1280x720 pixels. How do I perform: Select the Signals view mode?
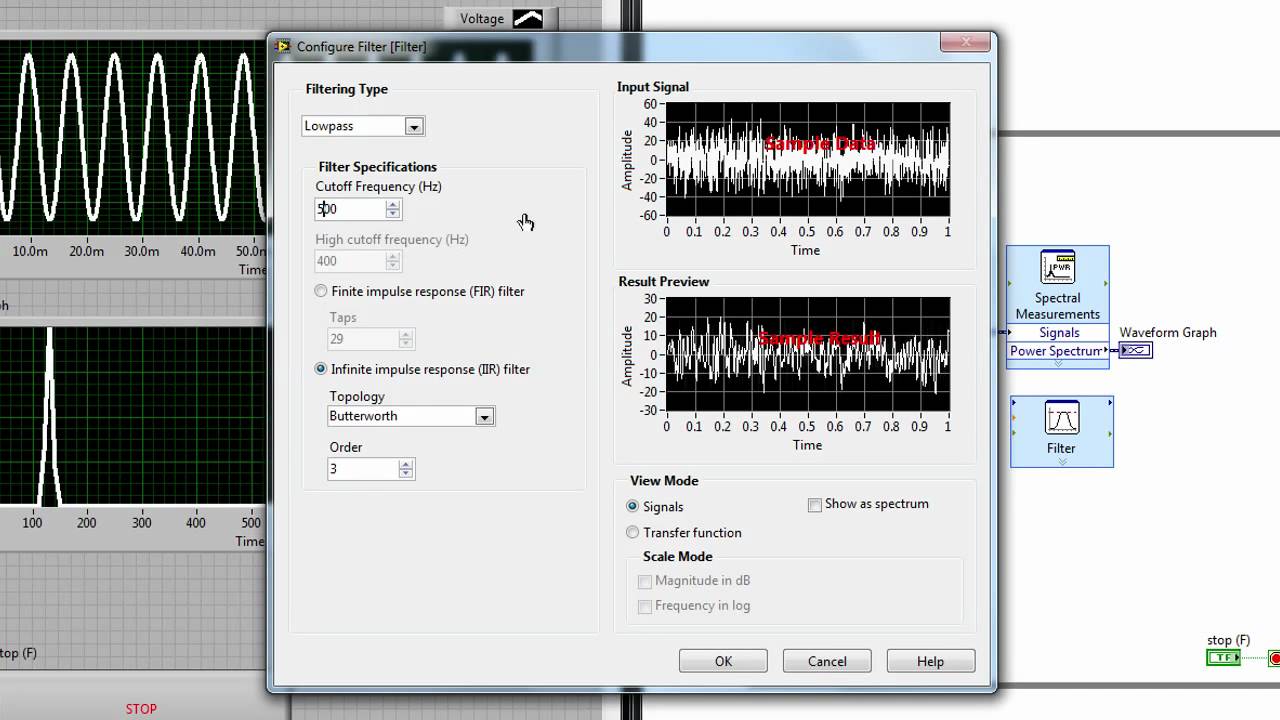click(x=632, y=507)
